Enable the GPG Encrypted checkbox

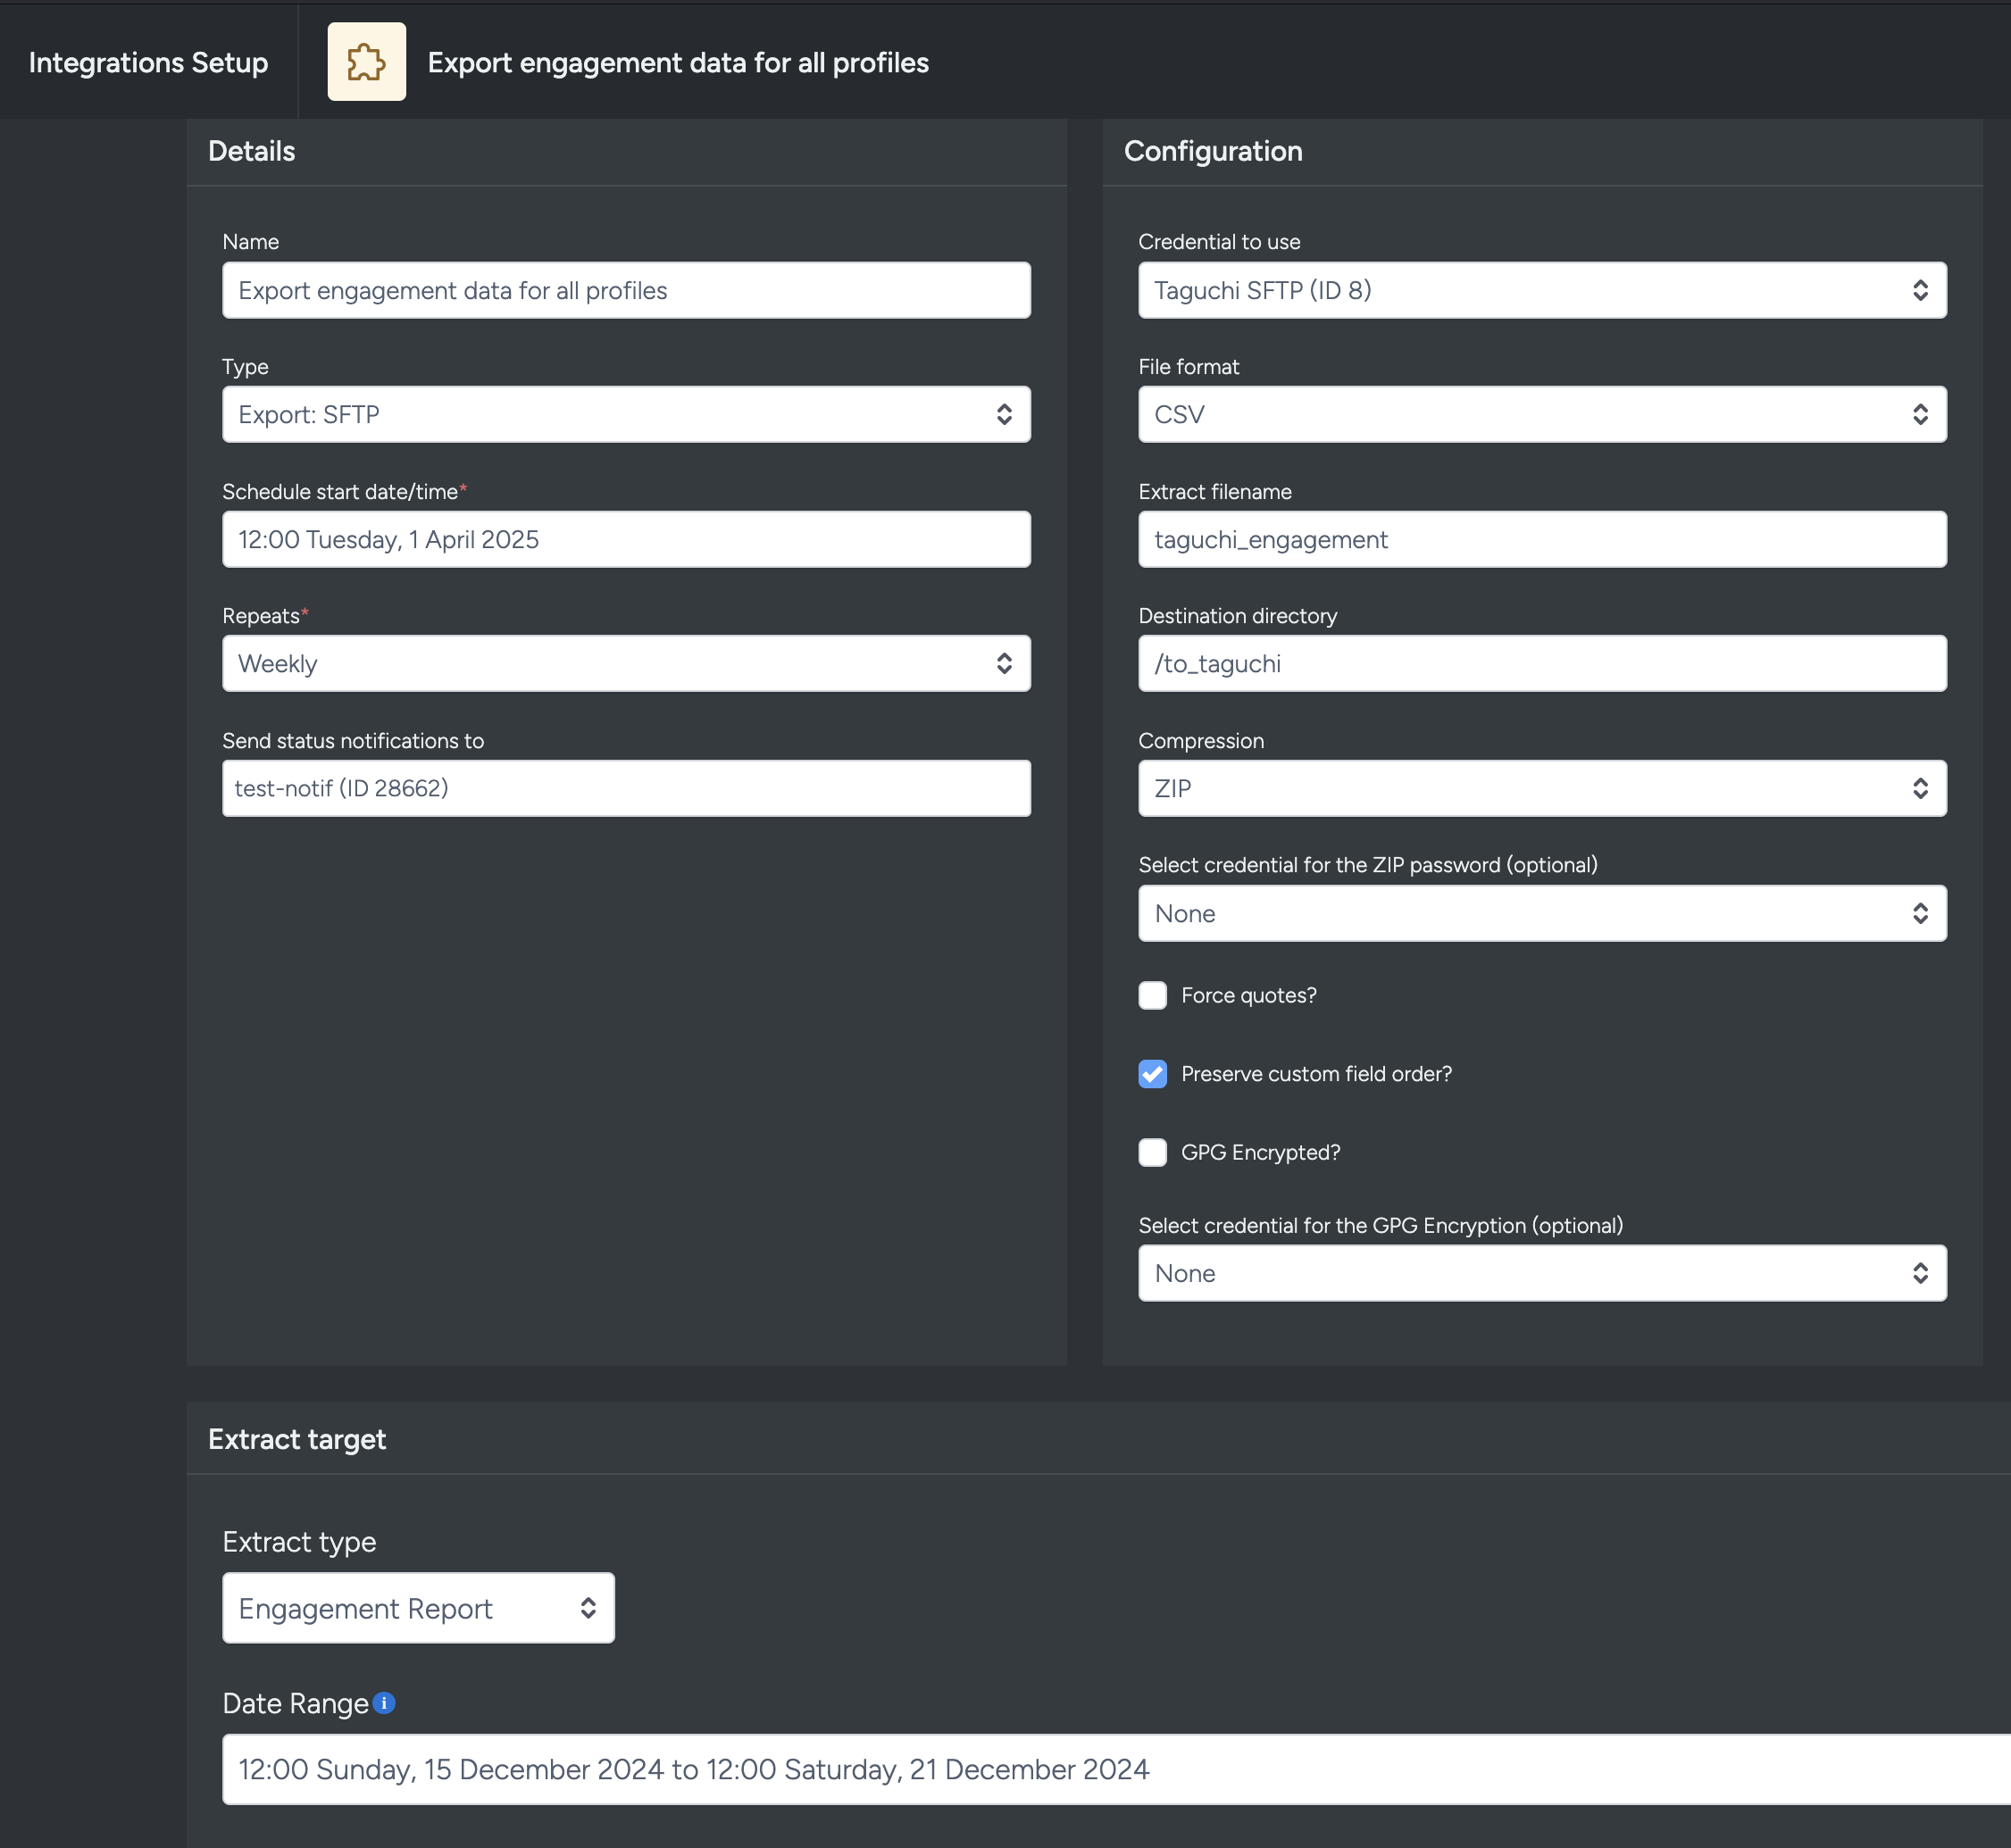(1152, 1152)
